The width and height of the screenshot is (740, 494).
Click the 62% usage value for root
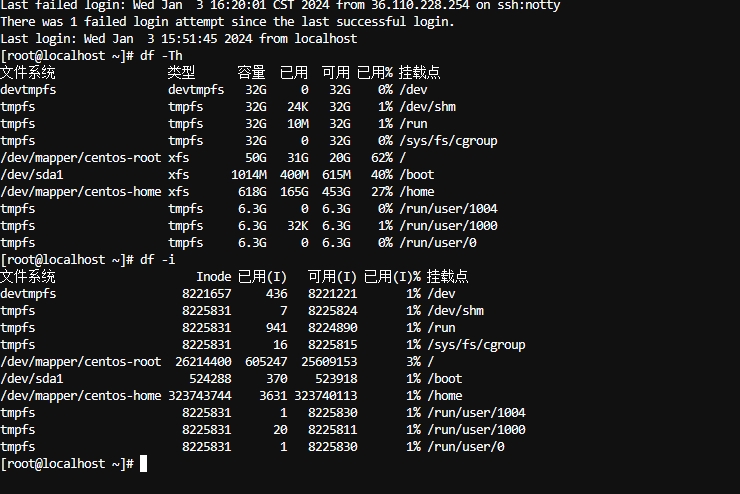(x=381, y=158)
